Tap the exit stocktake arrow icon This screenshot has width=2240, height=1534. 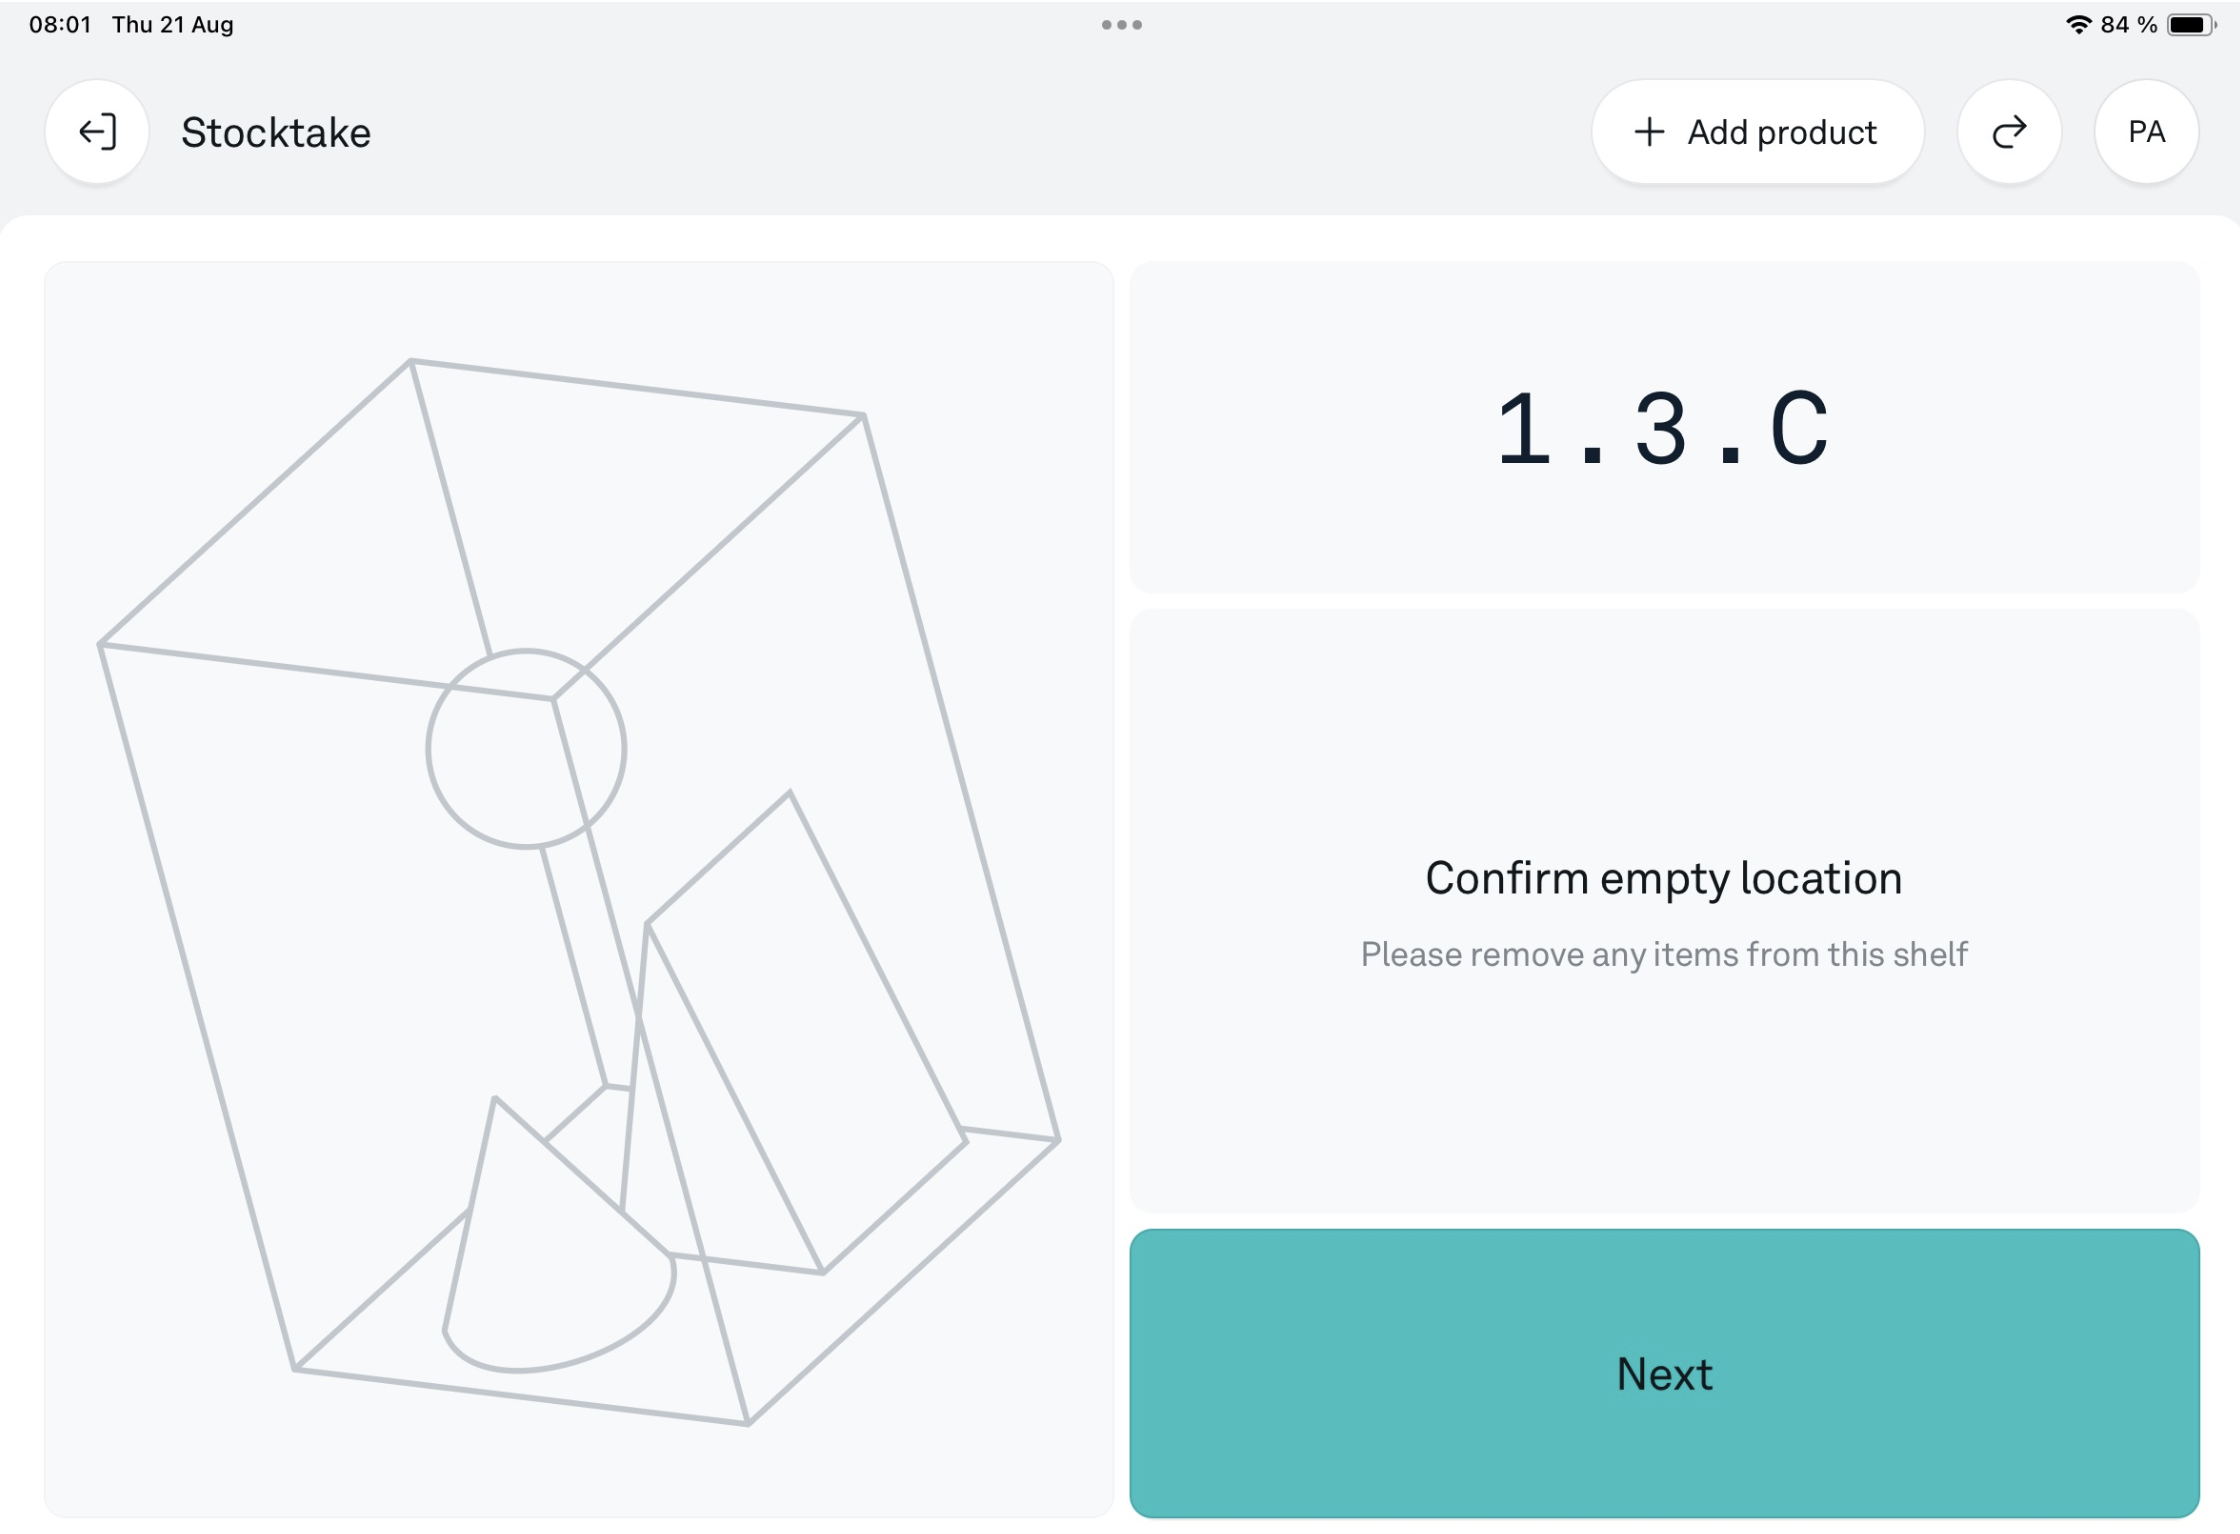pyautogui.click(x=97, y=132)
